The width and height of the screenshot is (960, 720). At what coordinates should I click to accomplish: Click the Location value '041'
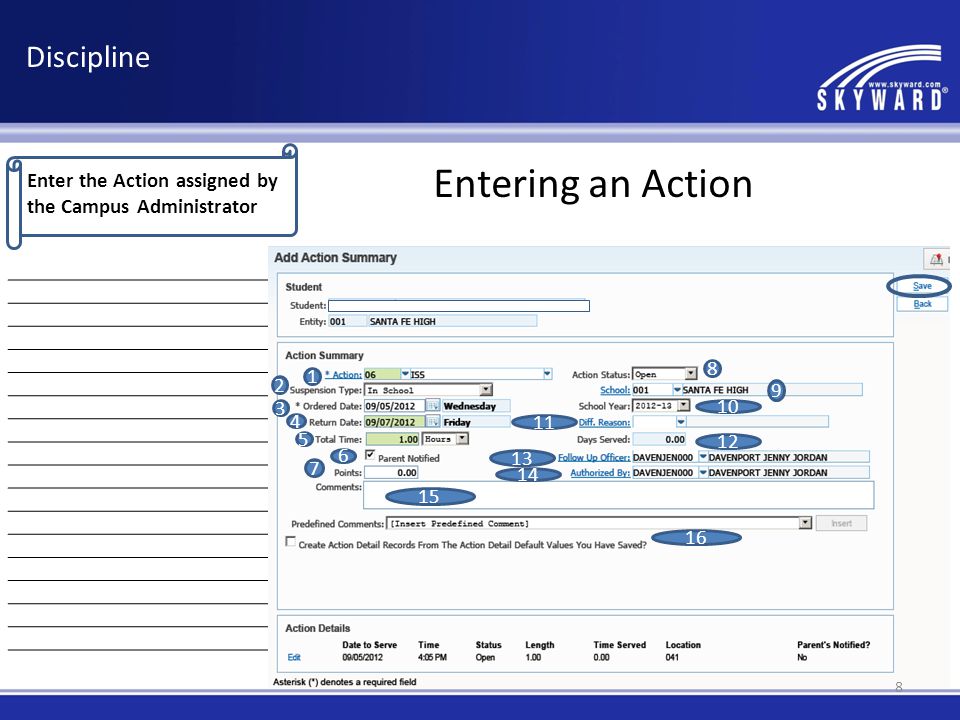(672, 658)
